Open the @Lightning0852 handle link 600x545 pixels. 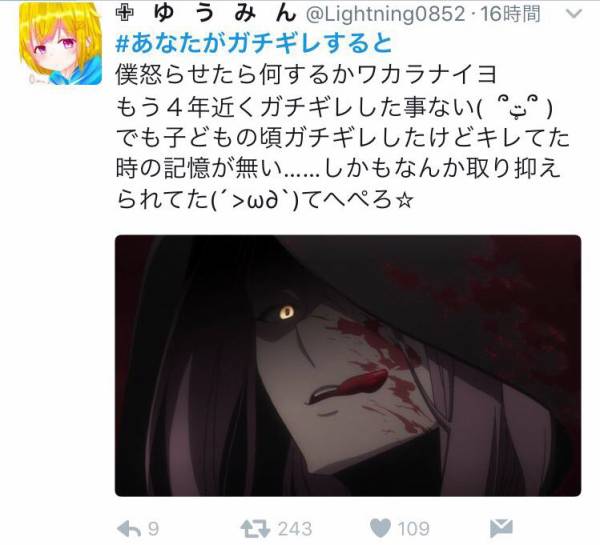385,15
